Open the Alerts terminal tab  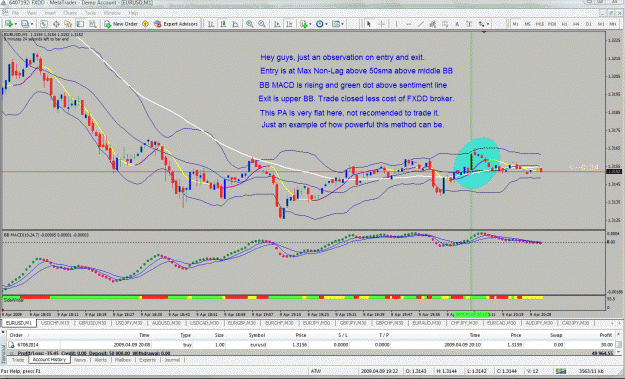coord(100,360)
